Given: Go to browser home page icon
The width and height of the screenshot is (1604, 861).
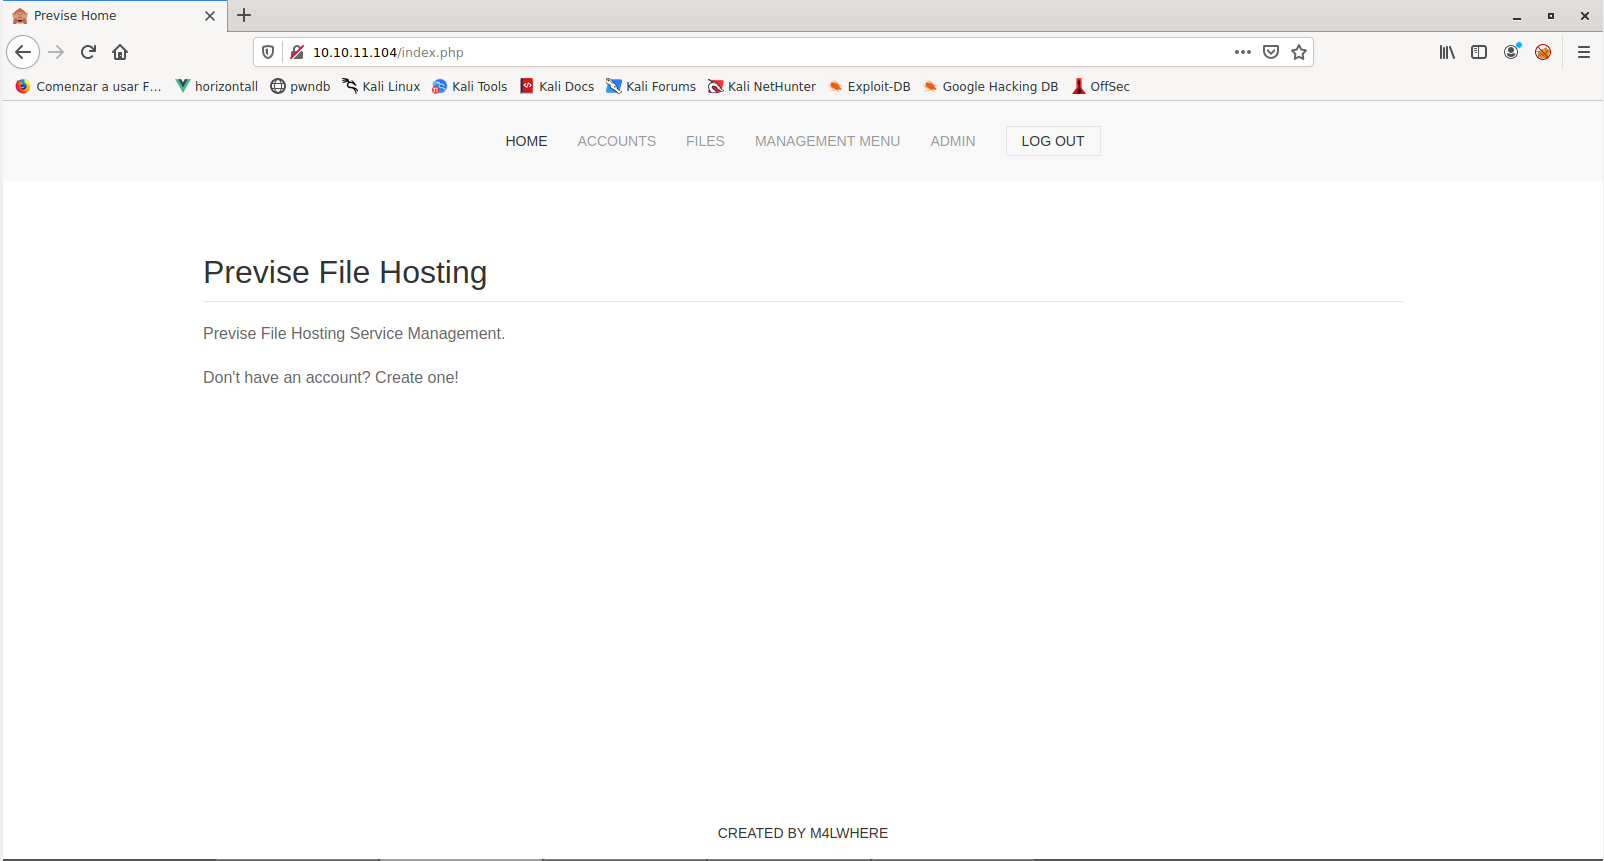Looking at the screenshot, I should tap(120, 52).
